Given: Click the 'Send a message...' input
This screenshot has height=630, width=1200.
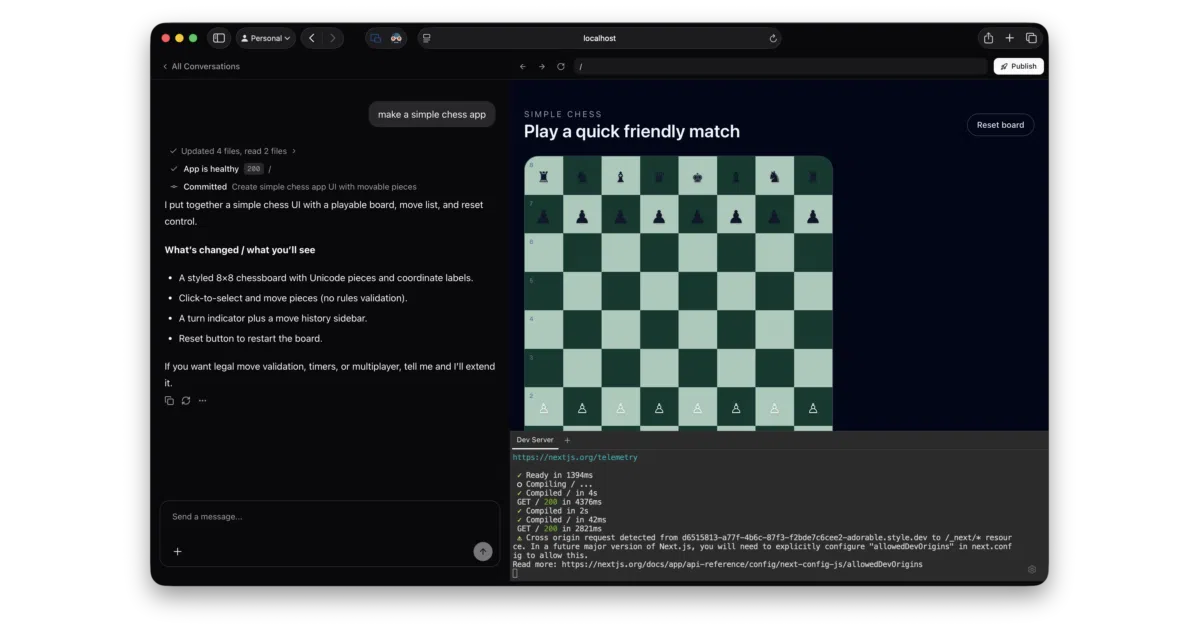Looking at the screenshot, I should point(330,517).
